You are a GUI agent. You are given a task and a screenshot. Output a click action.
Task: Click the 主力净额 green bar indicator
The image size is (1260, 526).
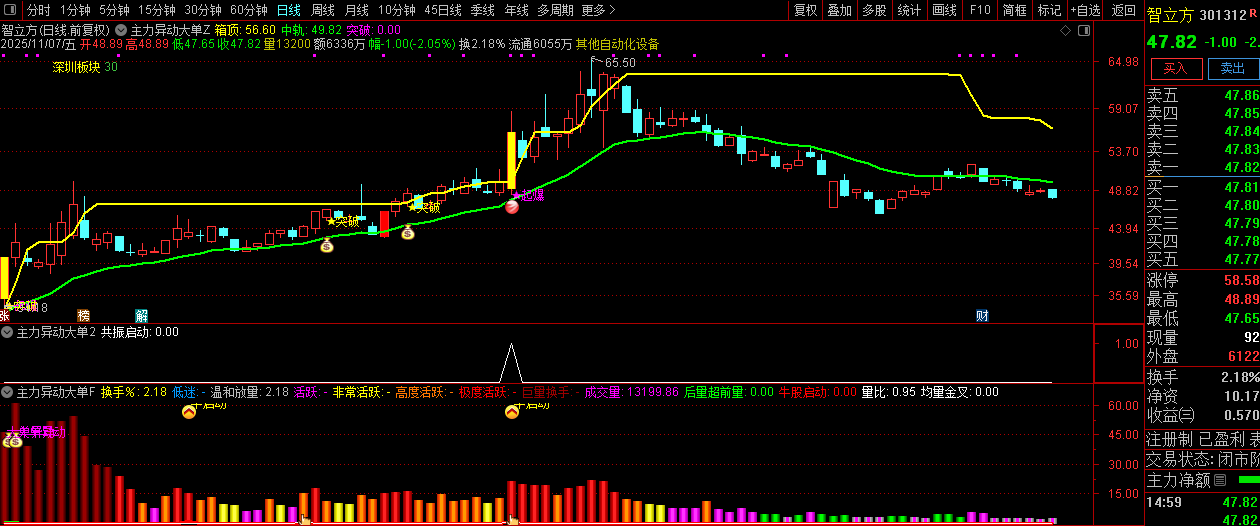(1249, 480)
